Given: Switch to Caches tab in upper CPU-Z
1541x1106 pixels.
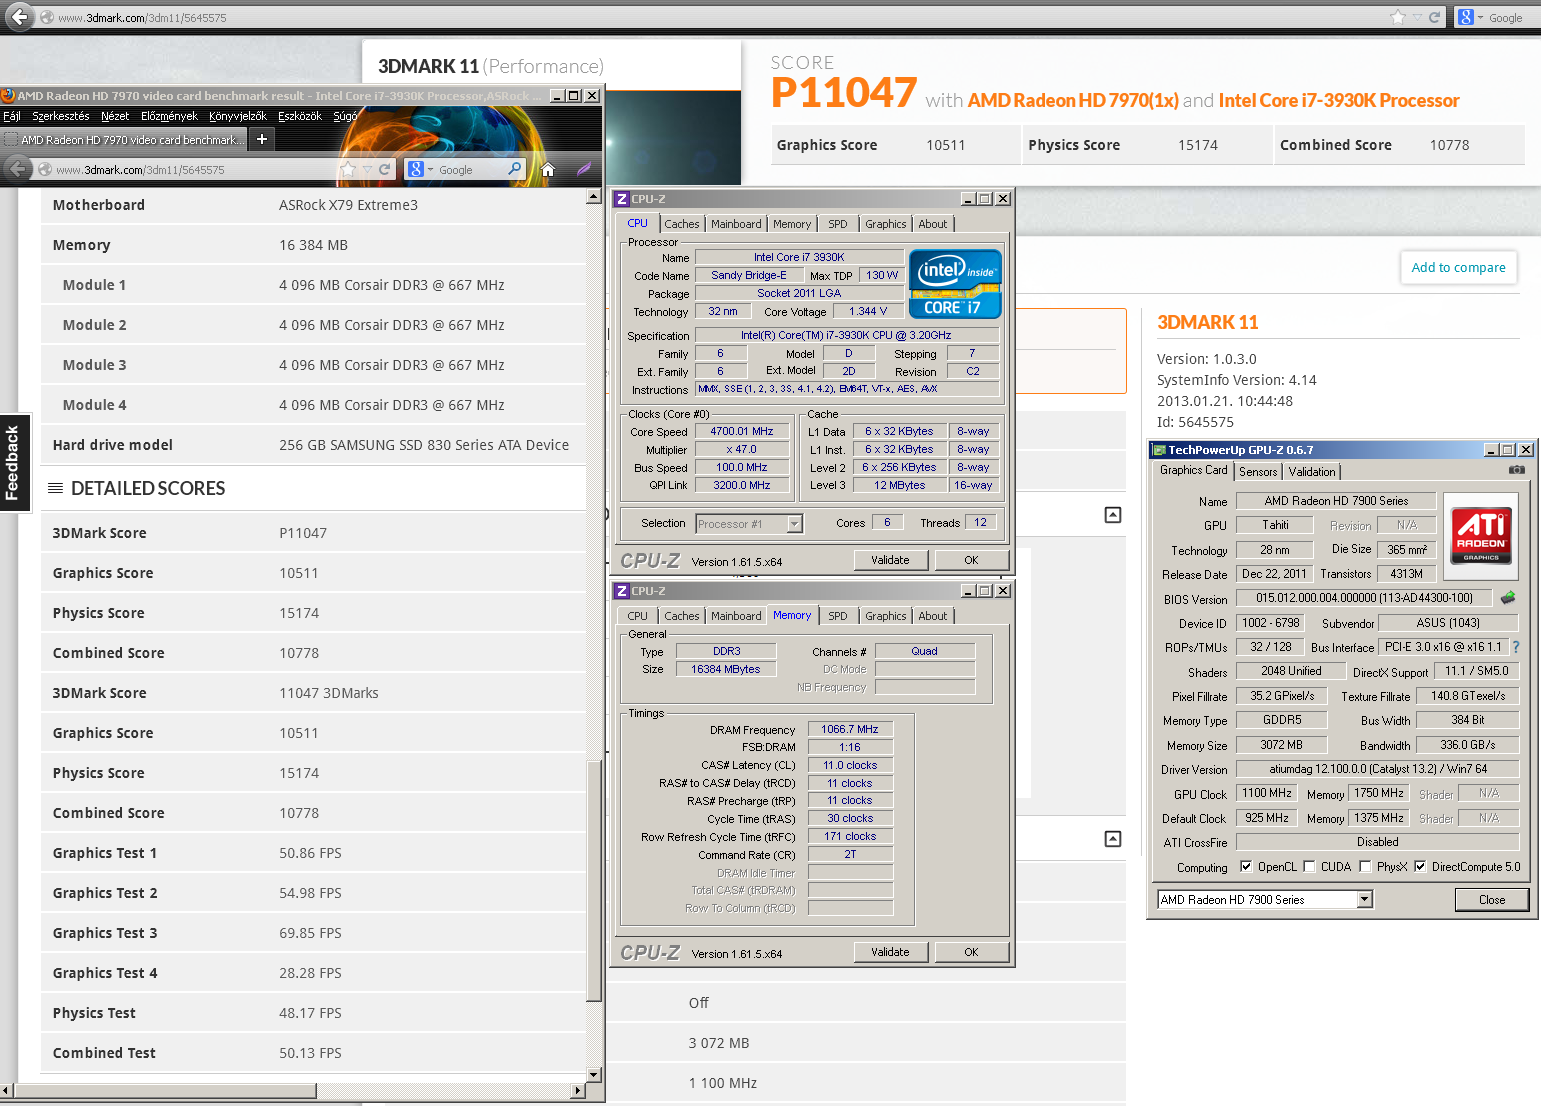Looking at the screenshot, I should [682, 224].
